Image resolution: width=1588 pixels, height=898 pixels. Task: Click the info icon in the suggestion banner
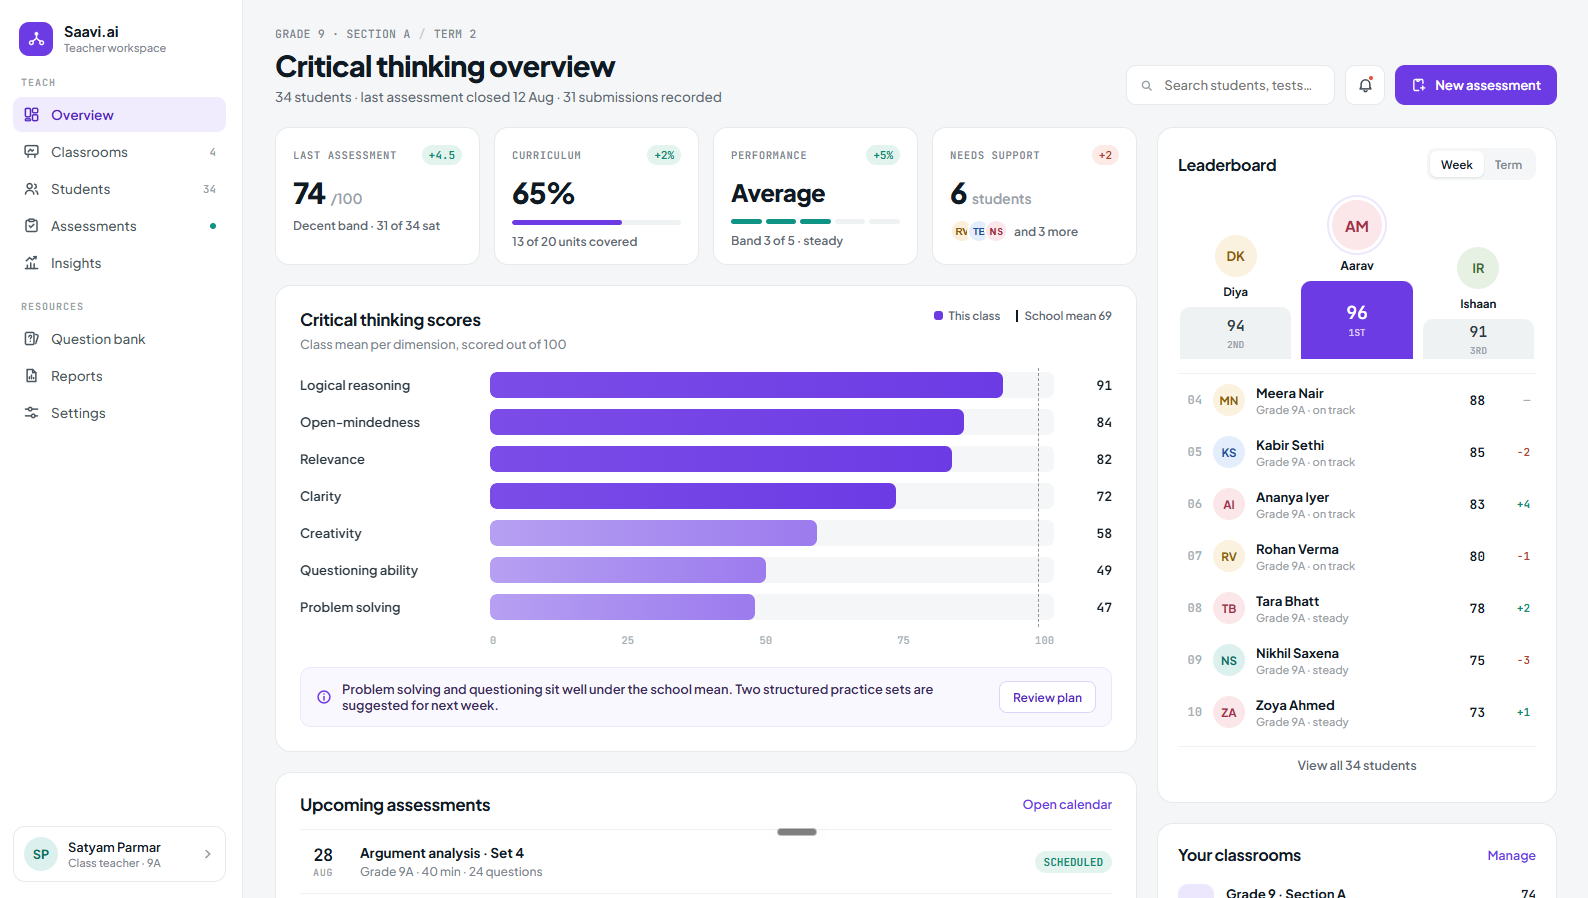324,697
